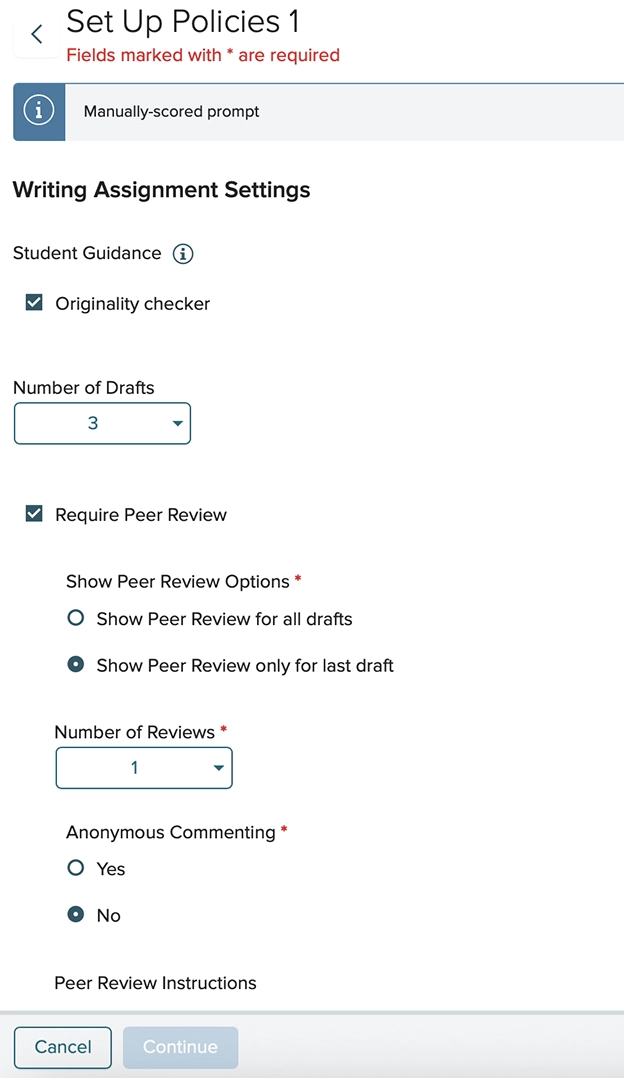Click the Cancel button

(x=62, y=1047)
